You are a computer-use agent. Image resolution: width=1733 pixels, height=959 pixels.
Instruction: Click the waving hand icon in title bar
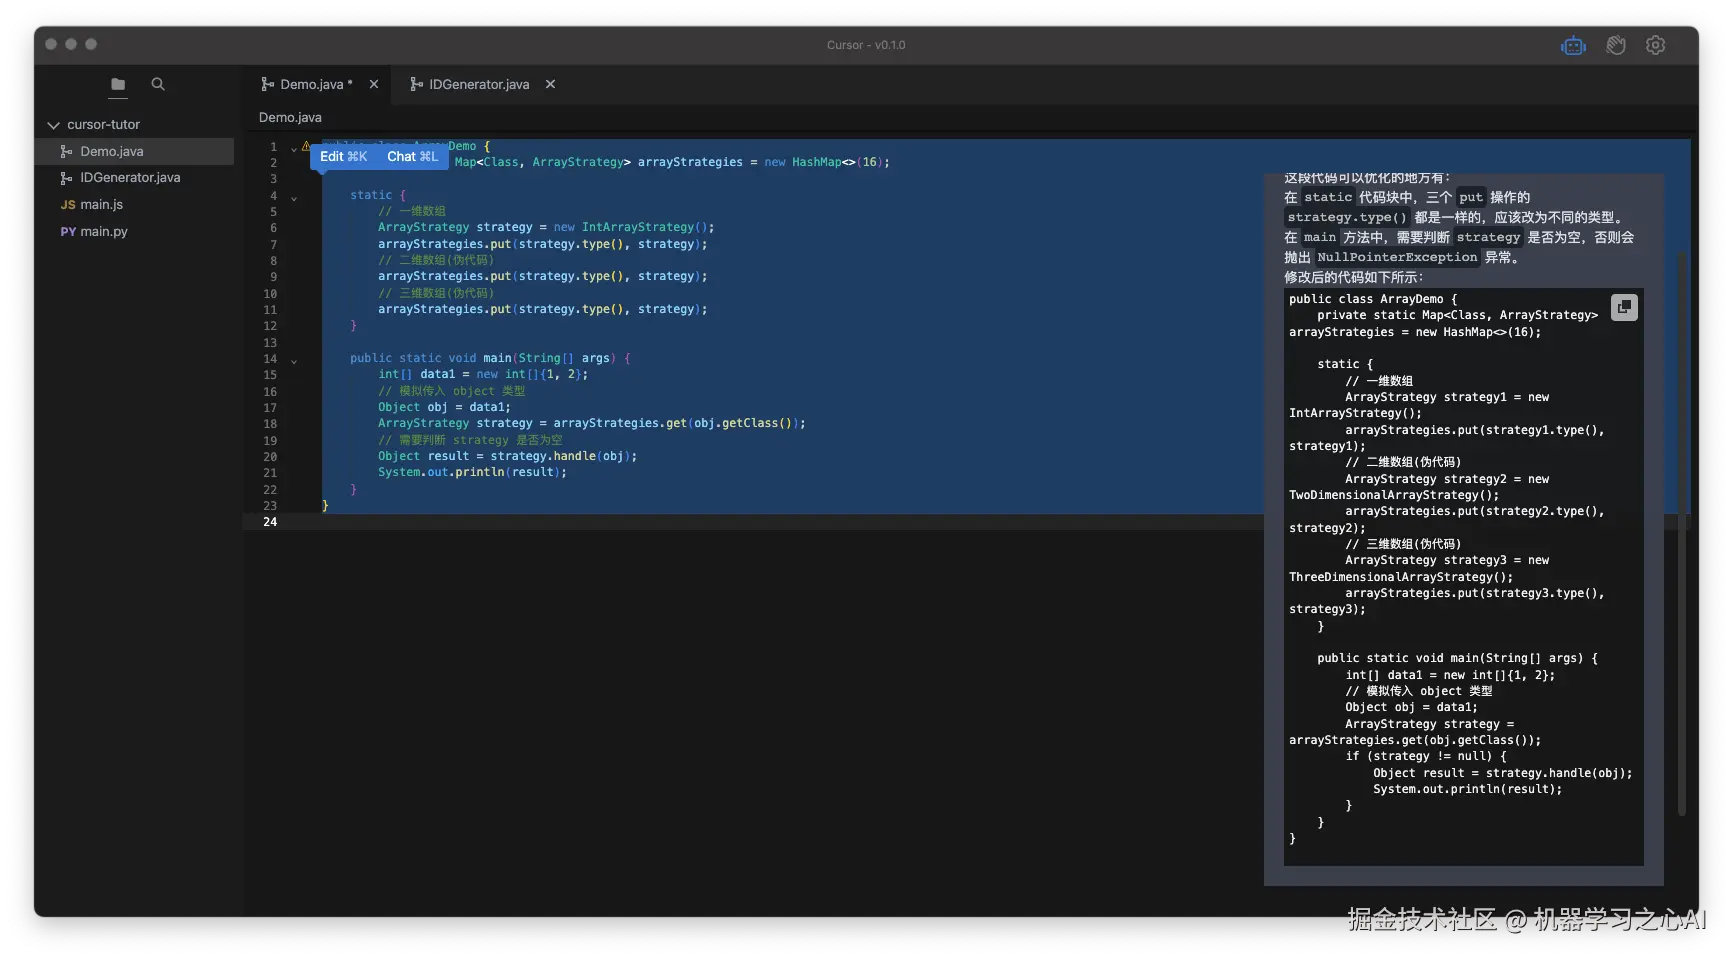pyautogui.click(x=1615, y=46)
